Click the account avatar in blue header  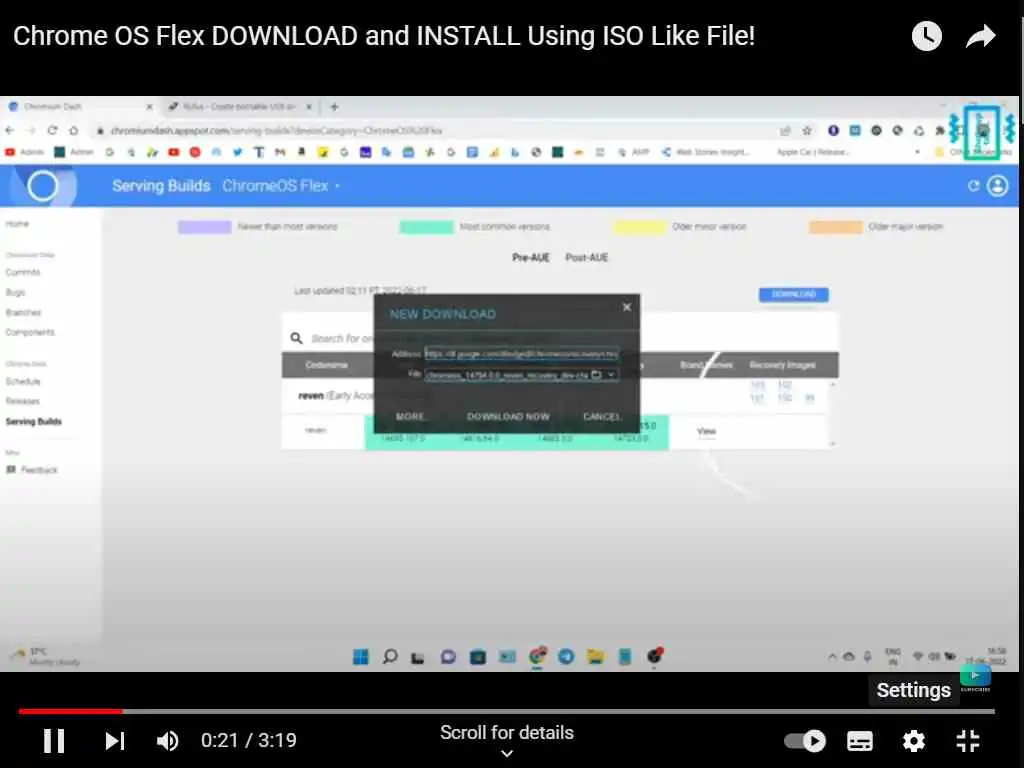(x=997, y=186)
